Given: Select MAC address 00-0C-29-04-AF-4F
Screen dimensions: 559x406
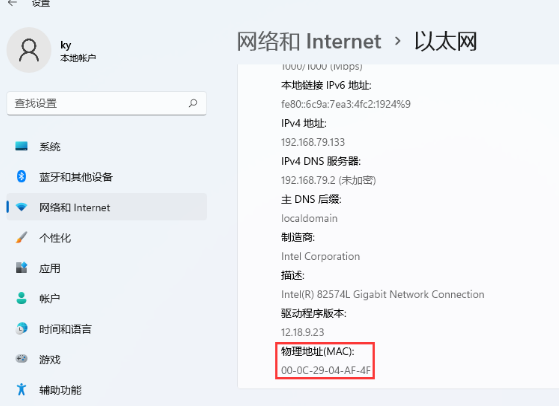Looking at the screenshot, I should click(326, 370).
